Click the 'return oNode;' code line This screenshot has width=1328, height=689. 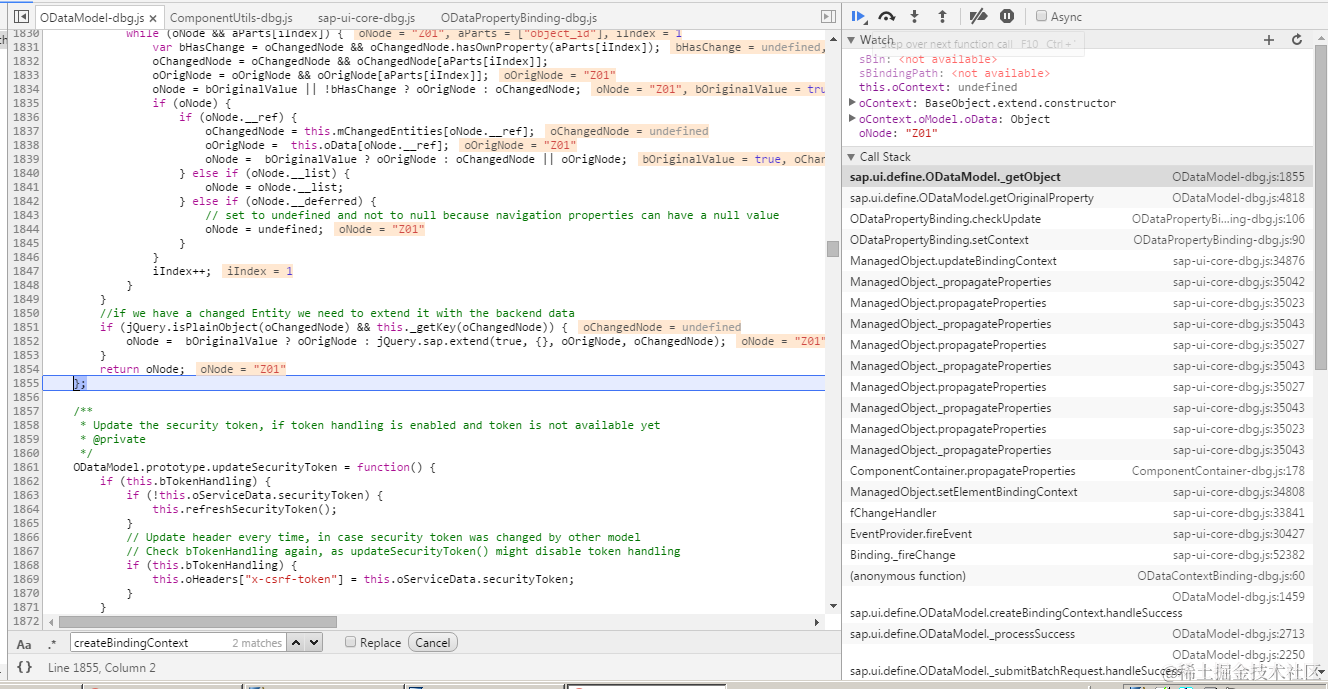[x=142, y=369]
